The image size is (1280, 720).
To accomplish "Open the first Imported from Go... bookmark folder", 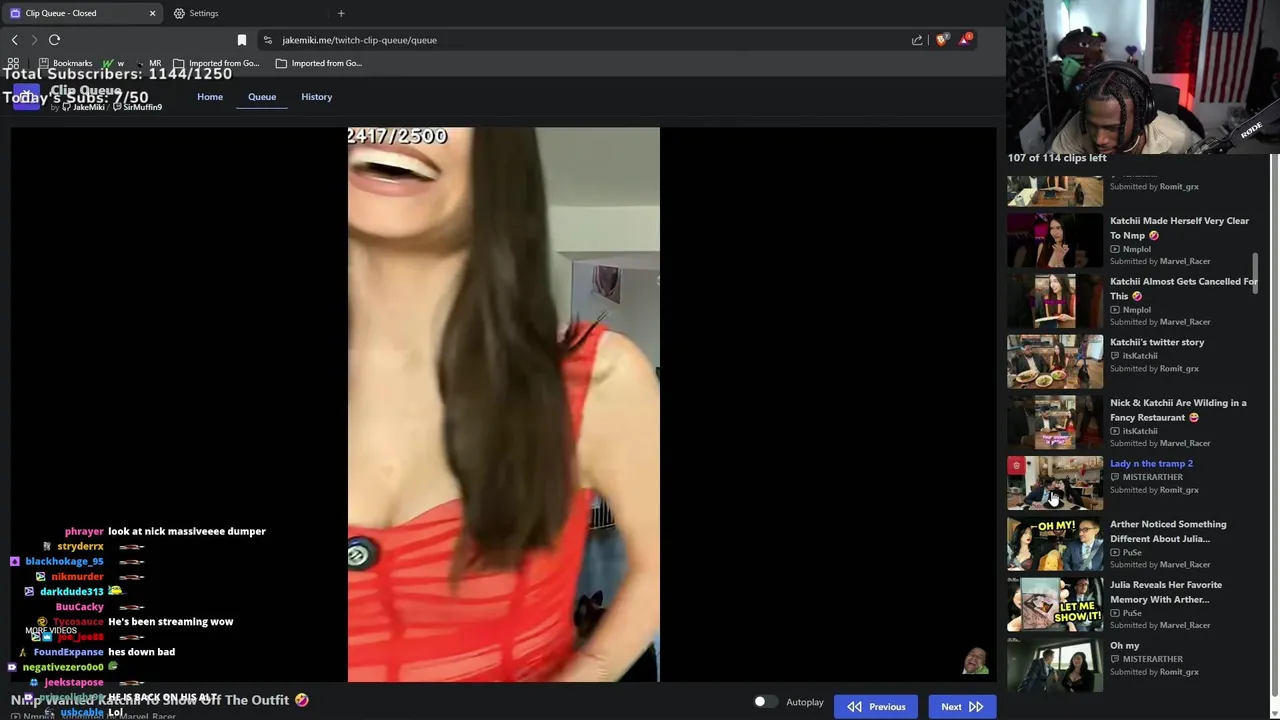I will point(216,63).
